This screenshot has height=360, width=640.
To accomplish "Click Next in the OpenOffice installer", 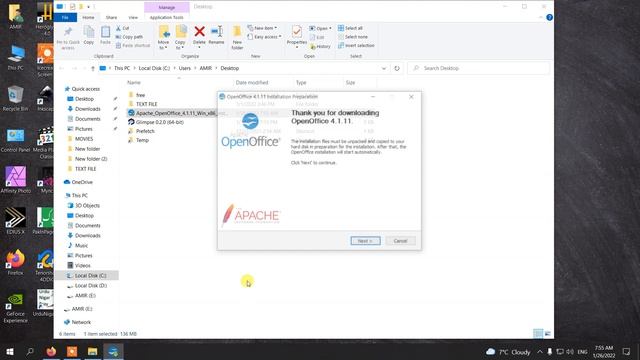I will coord(365,241).
